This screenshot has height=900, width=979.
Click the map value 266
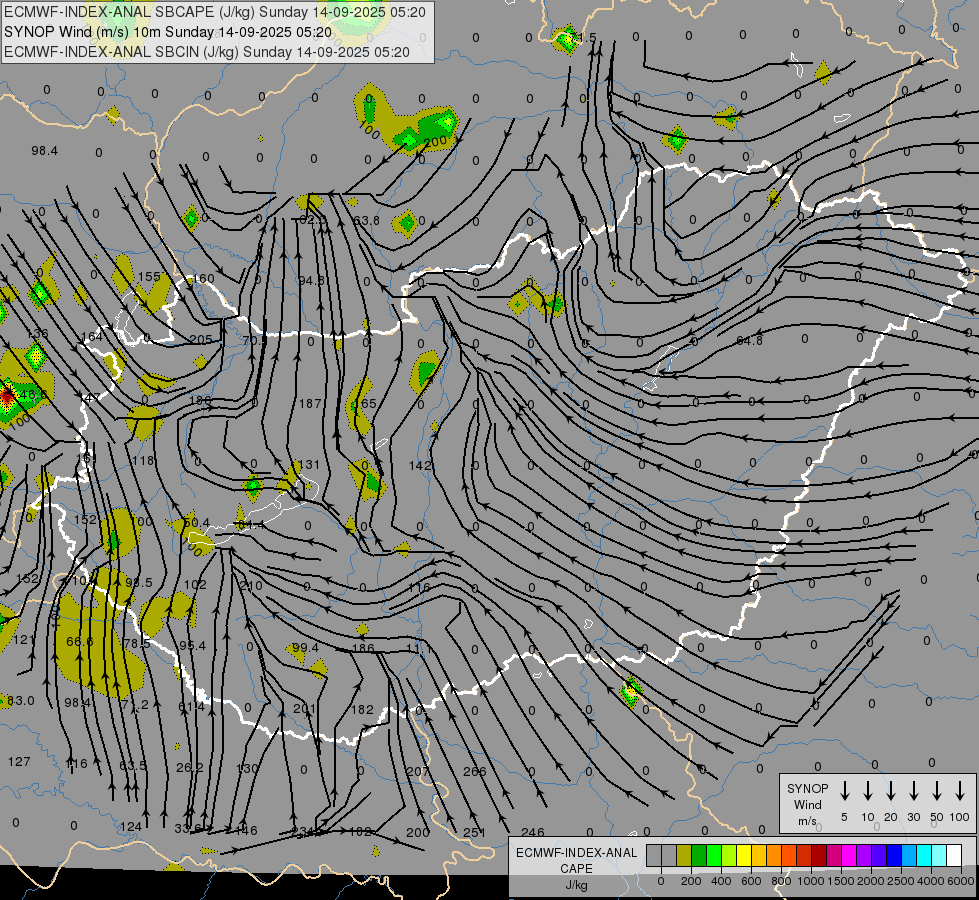475,771
